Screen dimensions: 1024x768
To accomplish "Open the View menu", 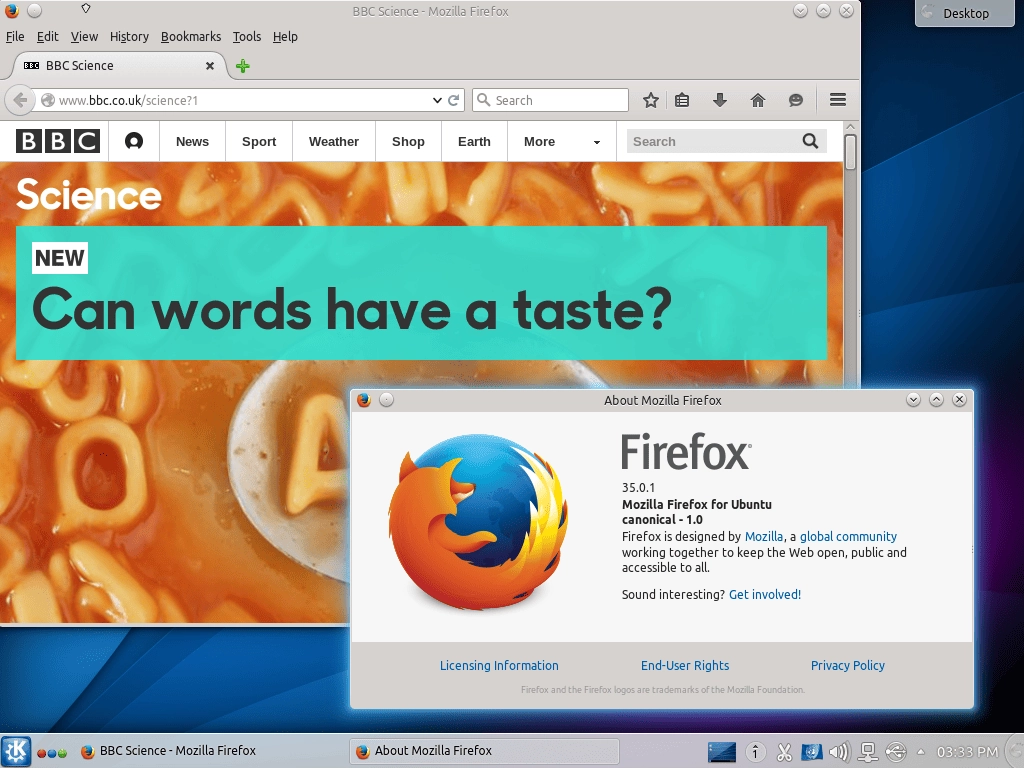I will click(84, 37).
